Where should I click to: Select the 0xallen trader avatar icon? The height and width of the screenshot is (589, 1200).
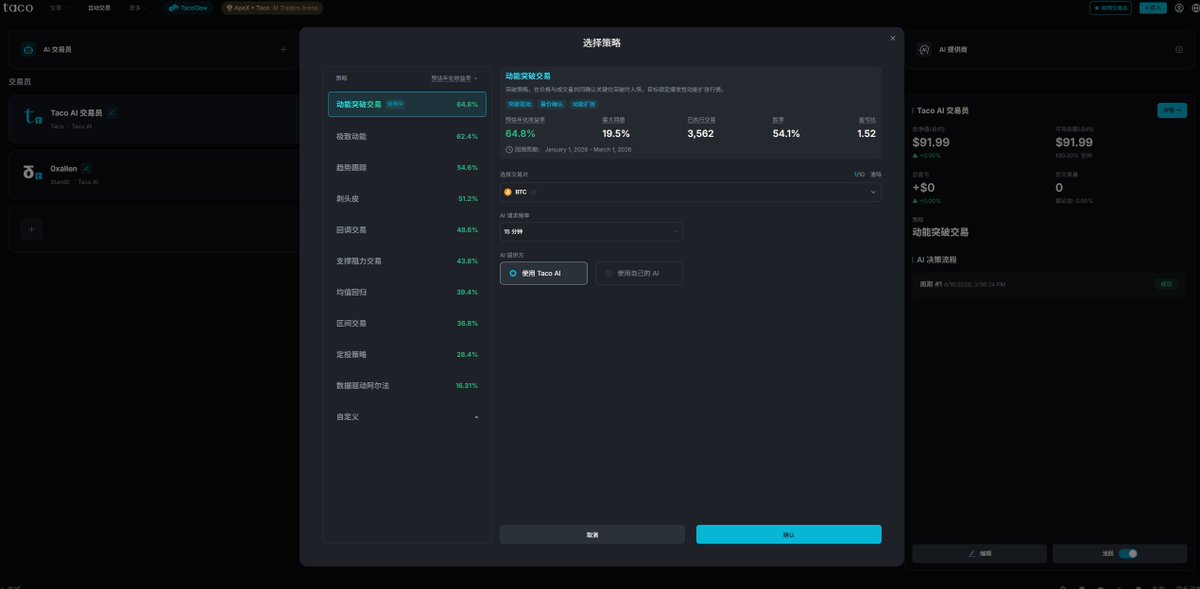(32, 173)
